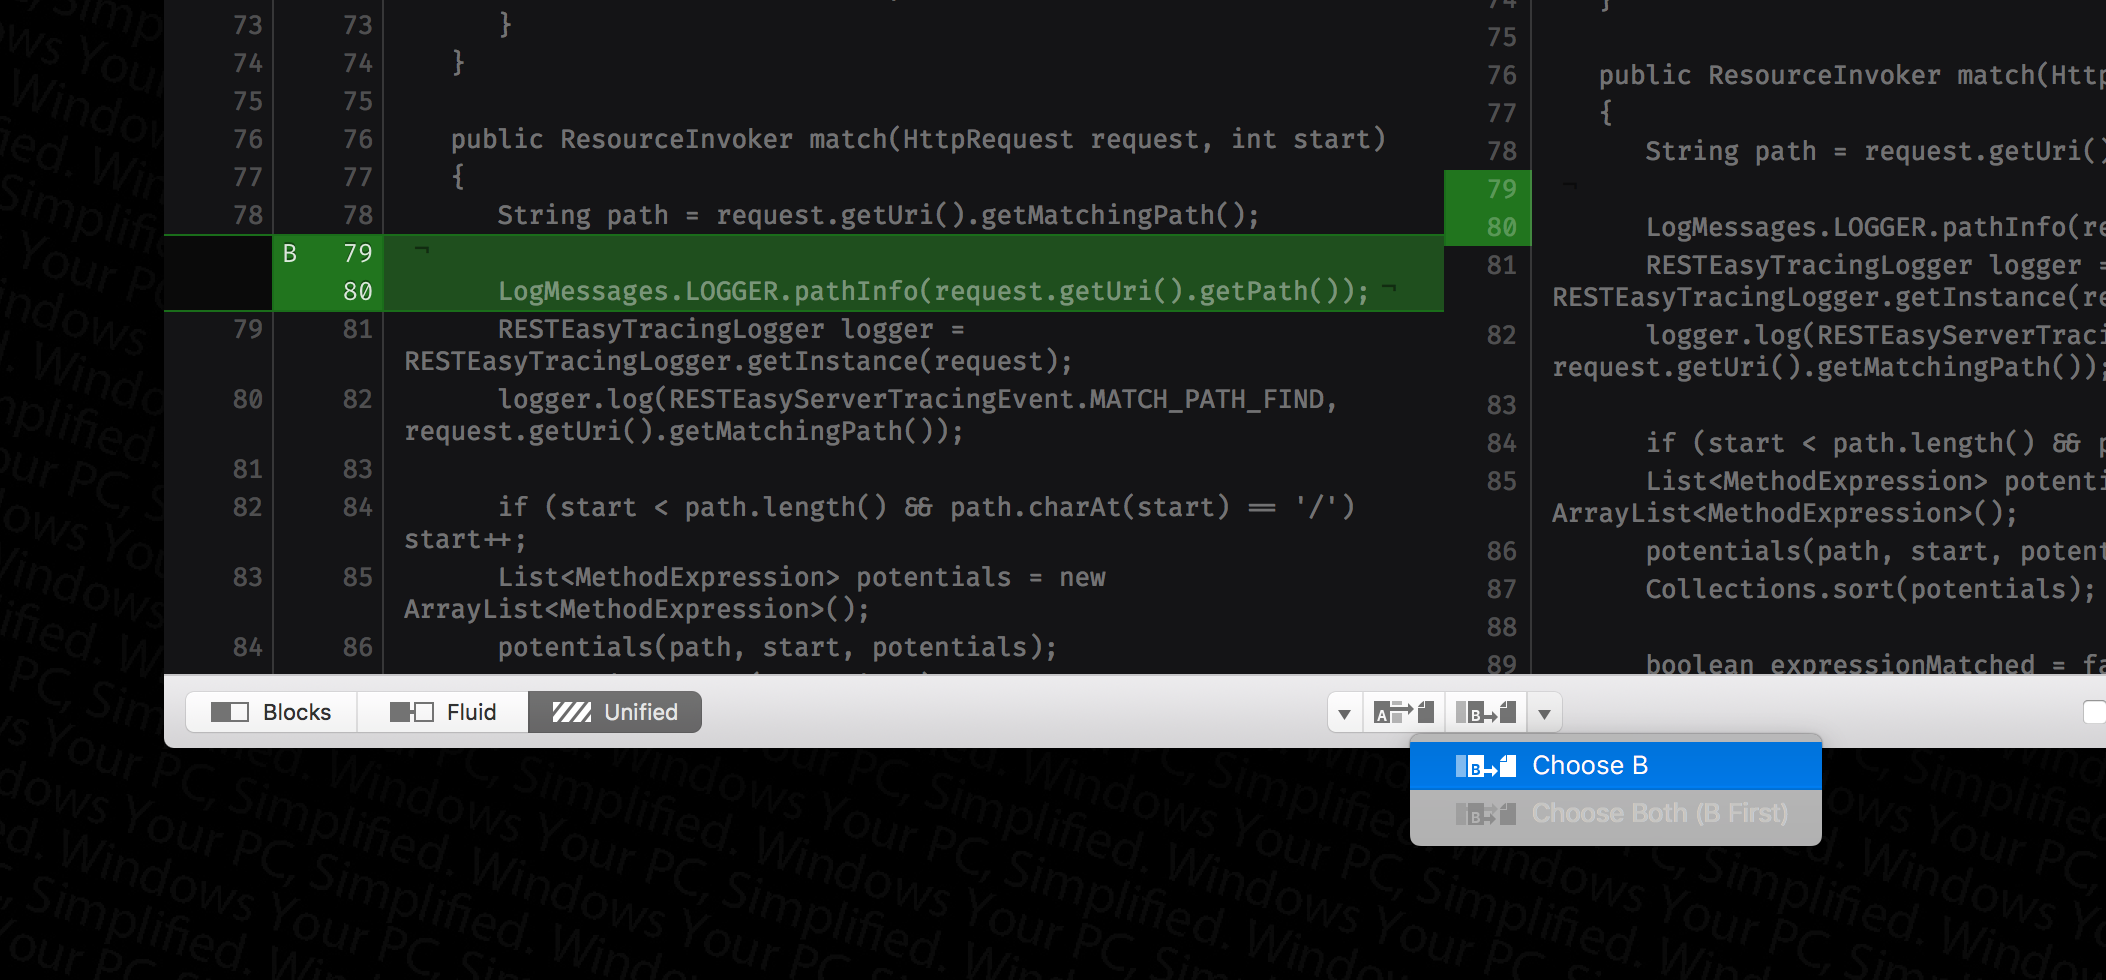Select the Unified view layout
The height and width of the screenshot is (980, 2106).
pos(615,712)
